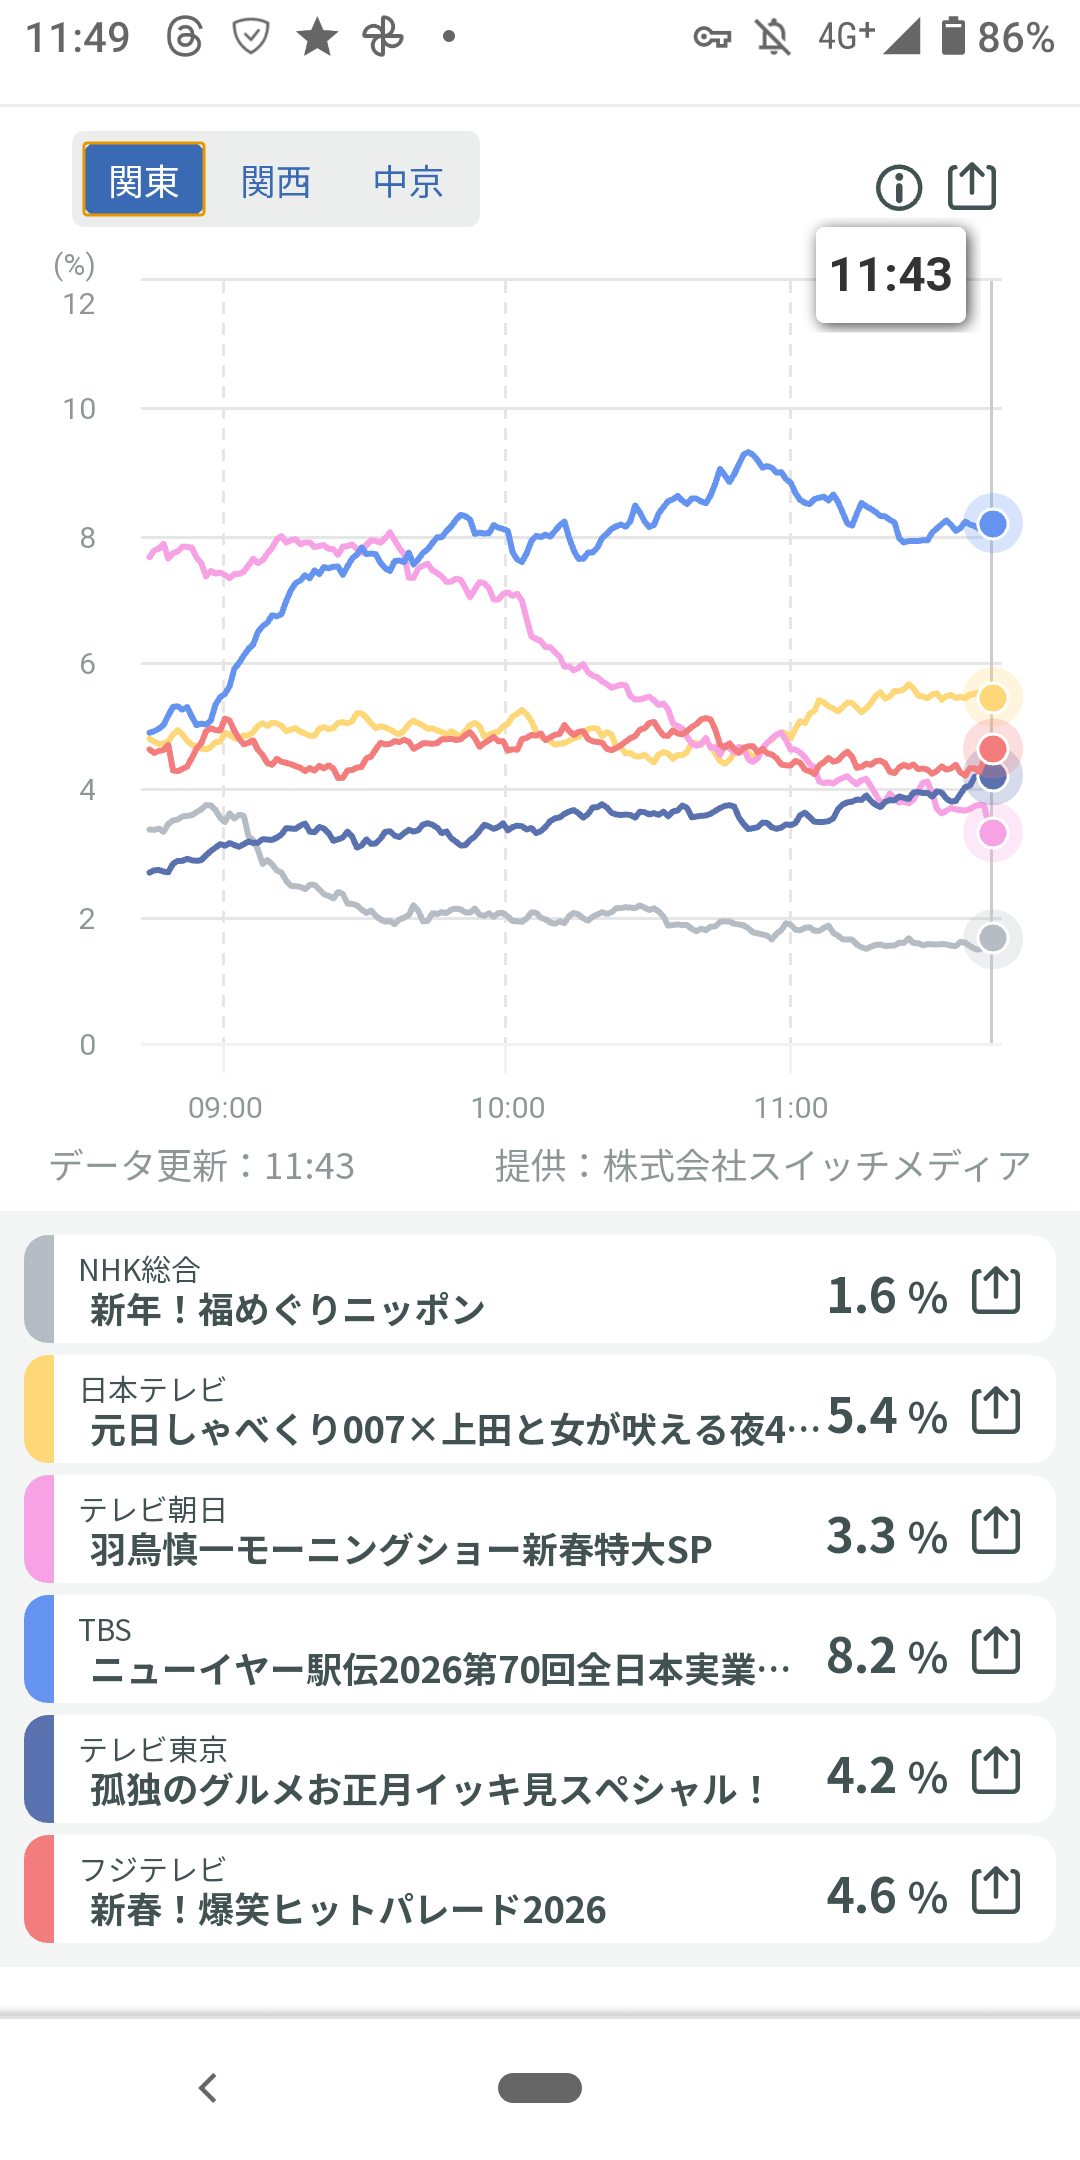Share the NHK総合 rating row

(996, 1290)
